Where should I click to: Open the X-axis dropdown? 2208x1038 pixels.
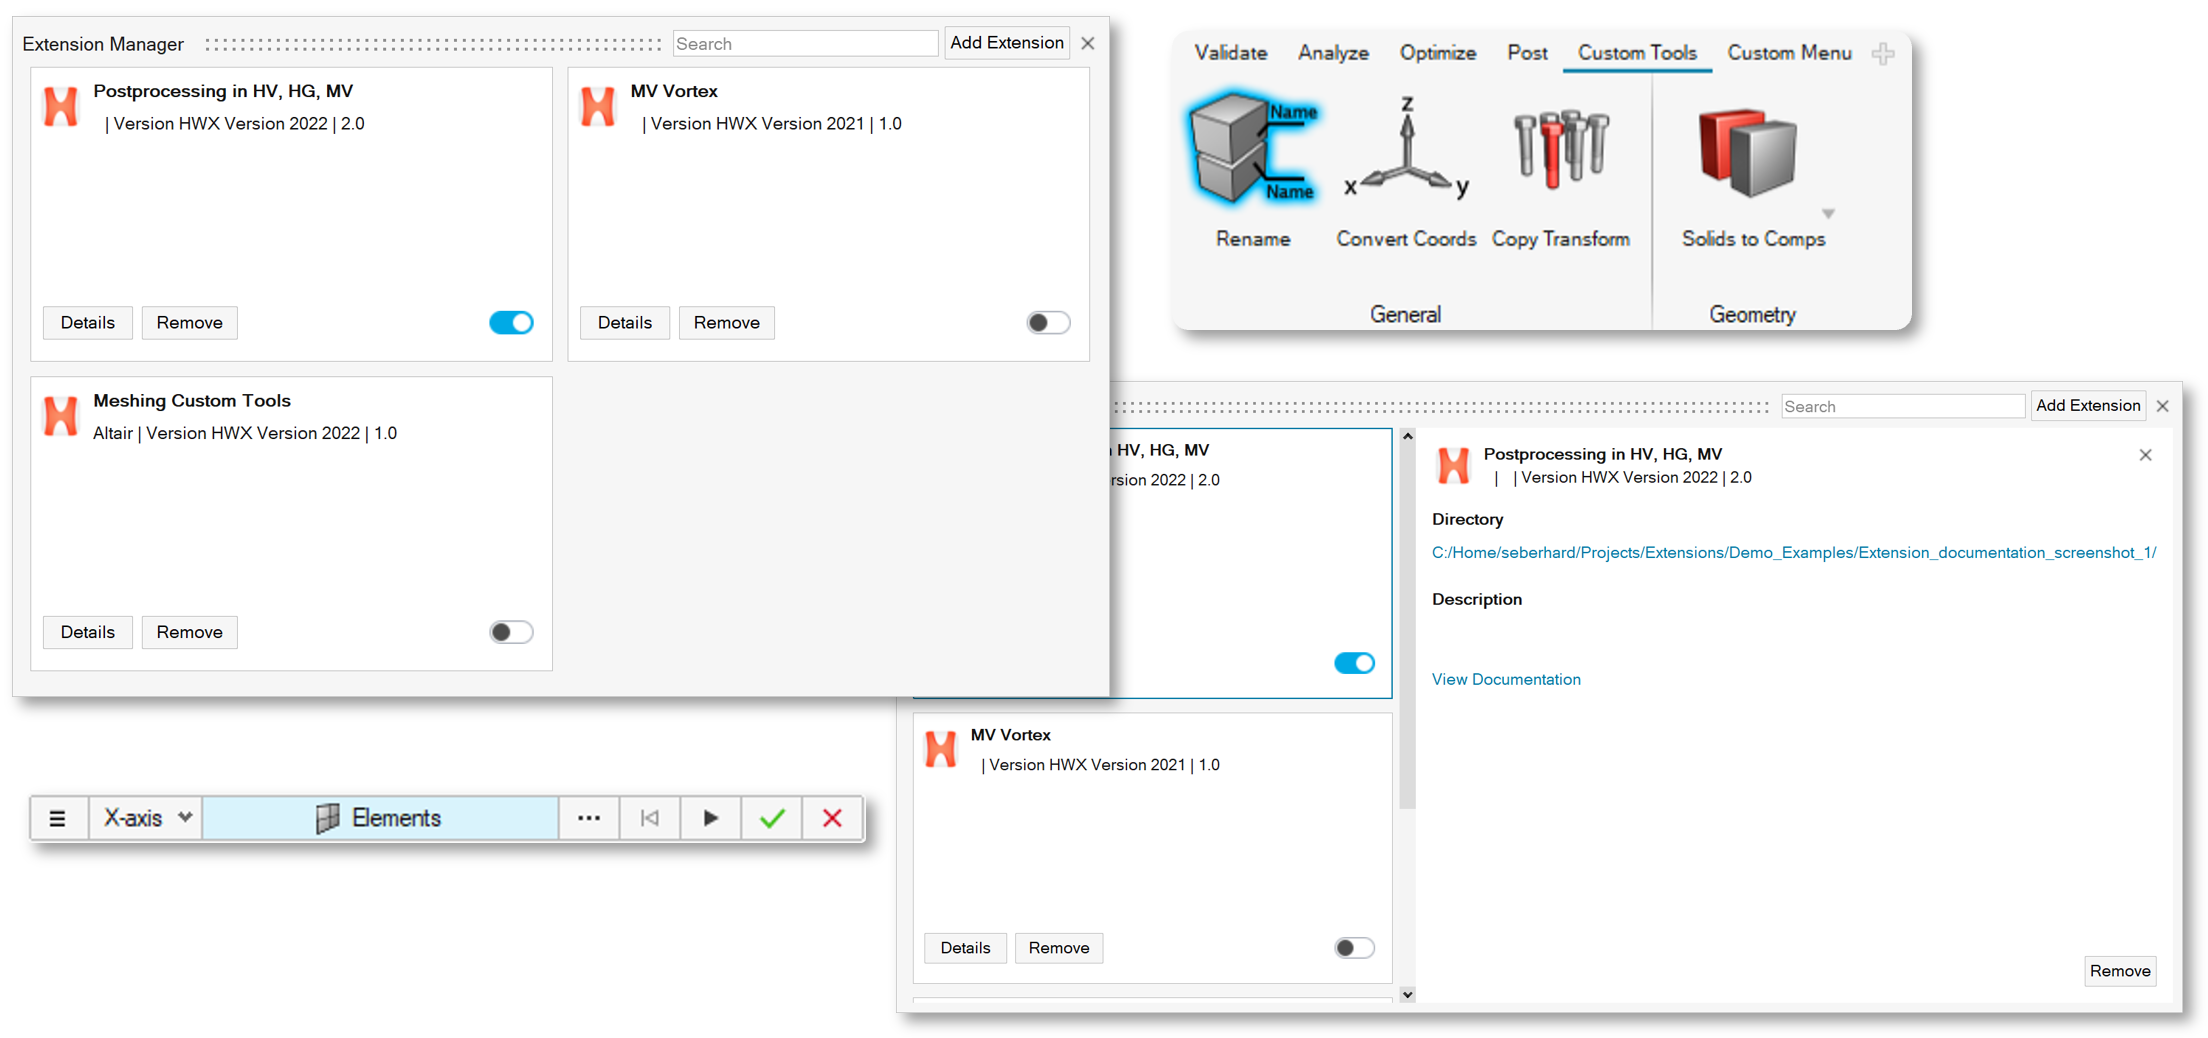pyautogui.click(x=146, y=818)
